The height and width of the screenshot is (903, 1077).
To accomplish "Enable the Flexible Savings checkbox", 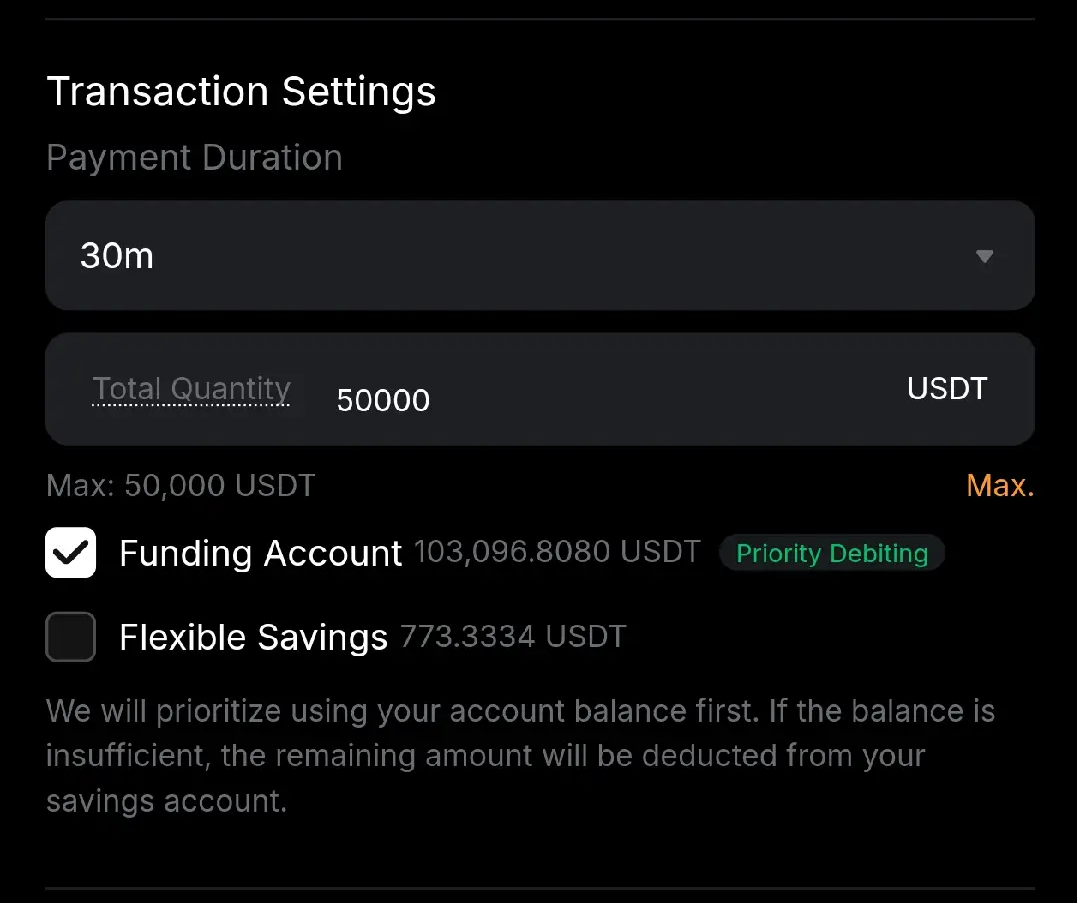I will point(70,637).
